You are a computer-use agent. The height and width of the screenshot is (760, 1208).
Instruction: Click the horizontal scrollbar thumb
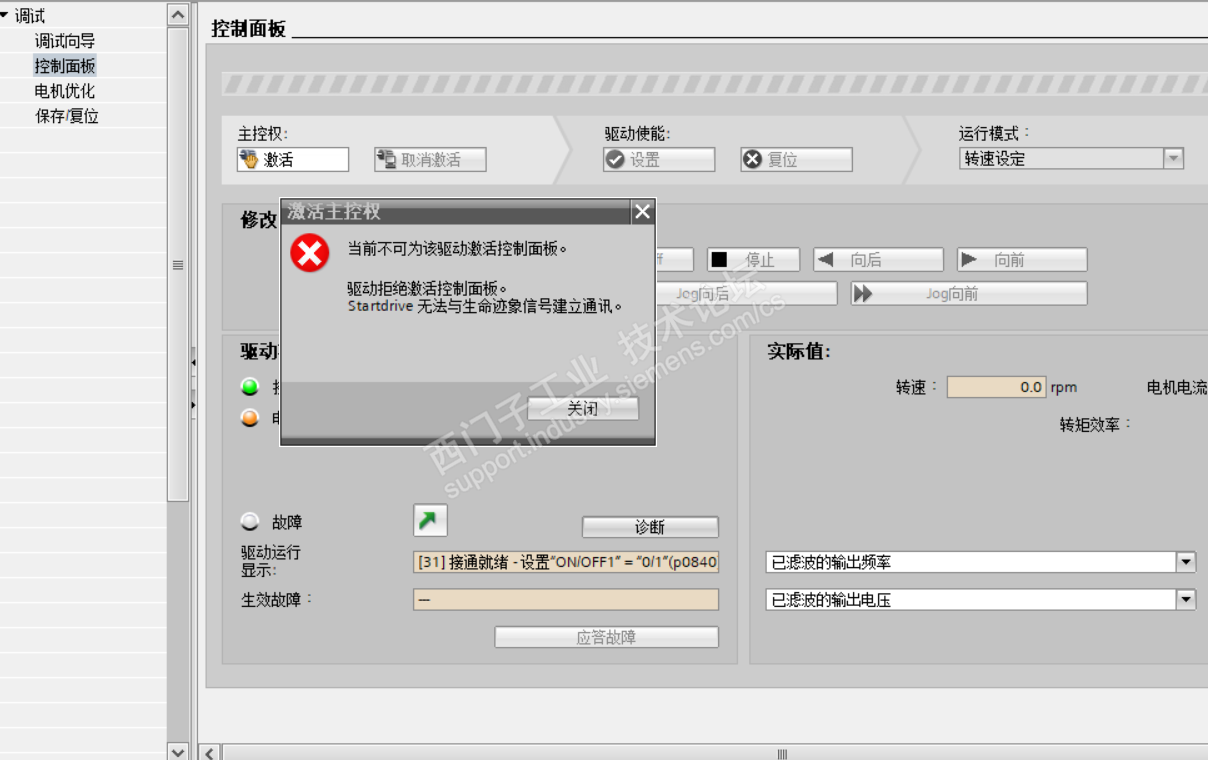[783, 752]
